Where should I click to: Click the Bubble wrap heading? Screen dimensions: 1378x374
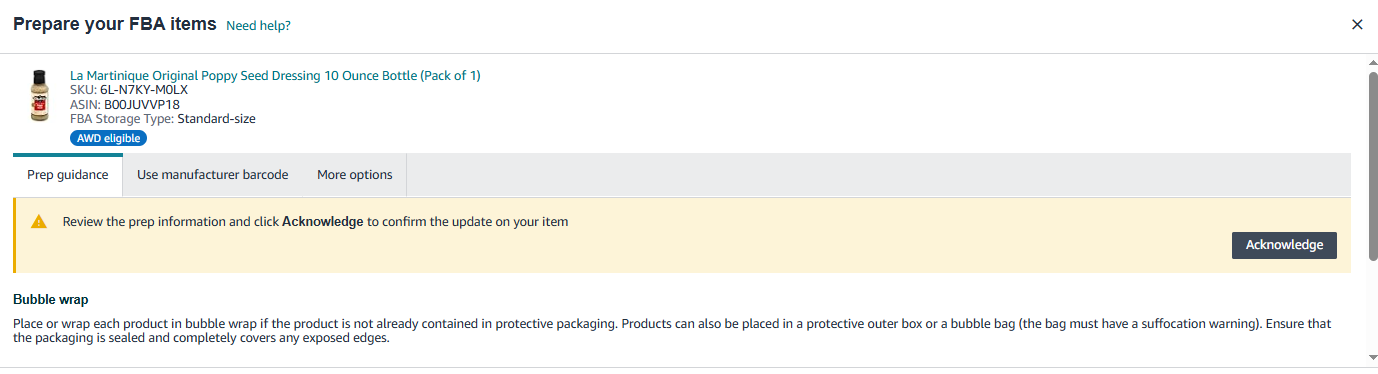(51, 299)
